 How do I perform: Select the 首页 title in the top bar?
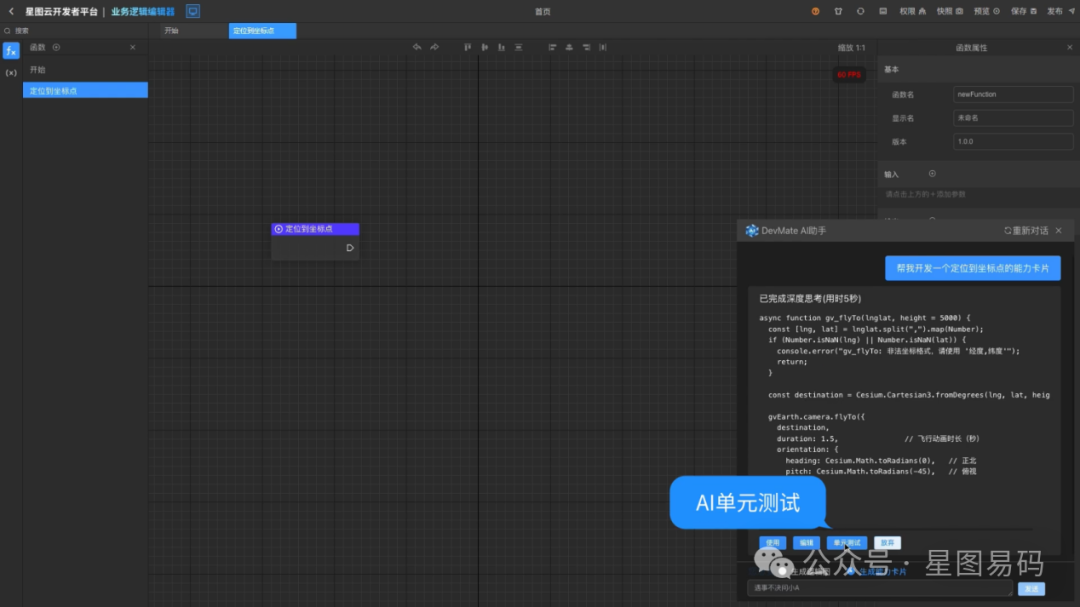coord(543,11)
